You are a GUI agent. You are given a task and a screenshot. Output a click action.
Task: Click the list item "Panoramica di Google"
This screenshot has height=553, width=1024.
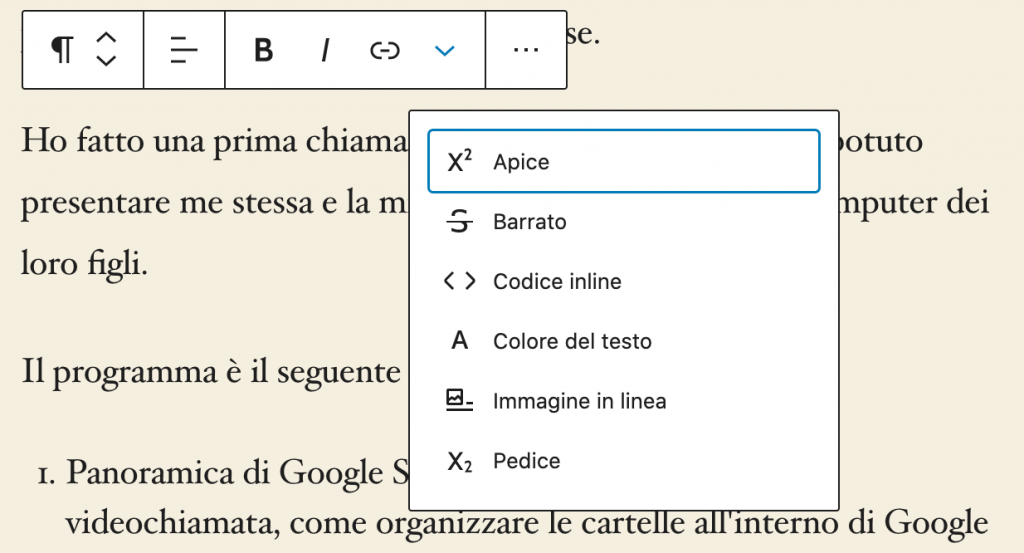click(x=224, y=473)
